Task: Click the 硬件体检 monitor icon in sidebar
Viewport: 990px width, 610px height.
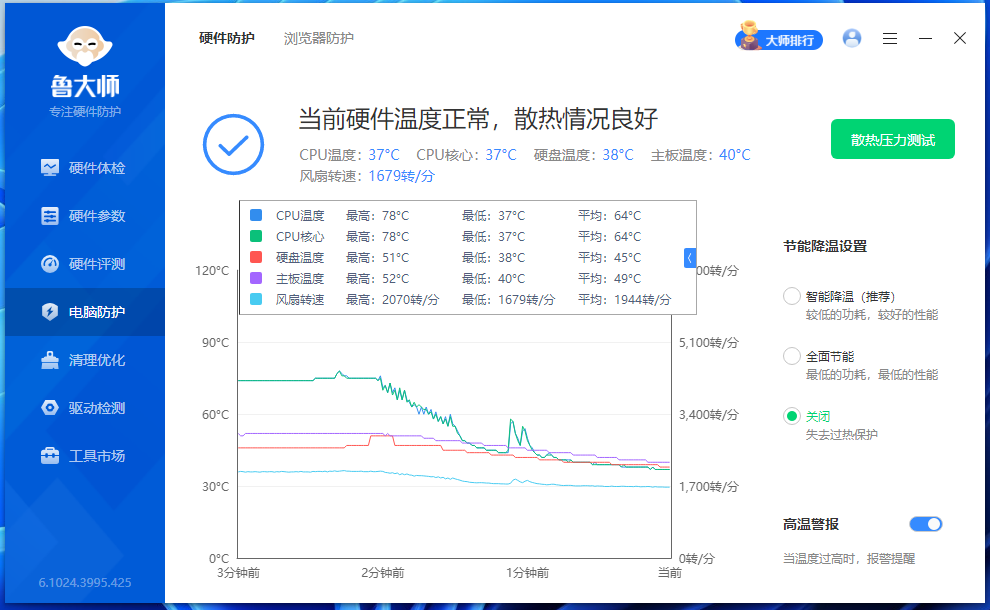Action: point(50,167)
